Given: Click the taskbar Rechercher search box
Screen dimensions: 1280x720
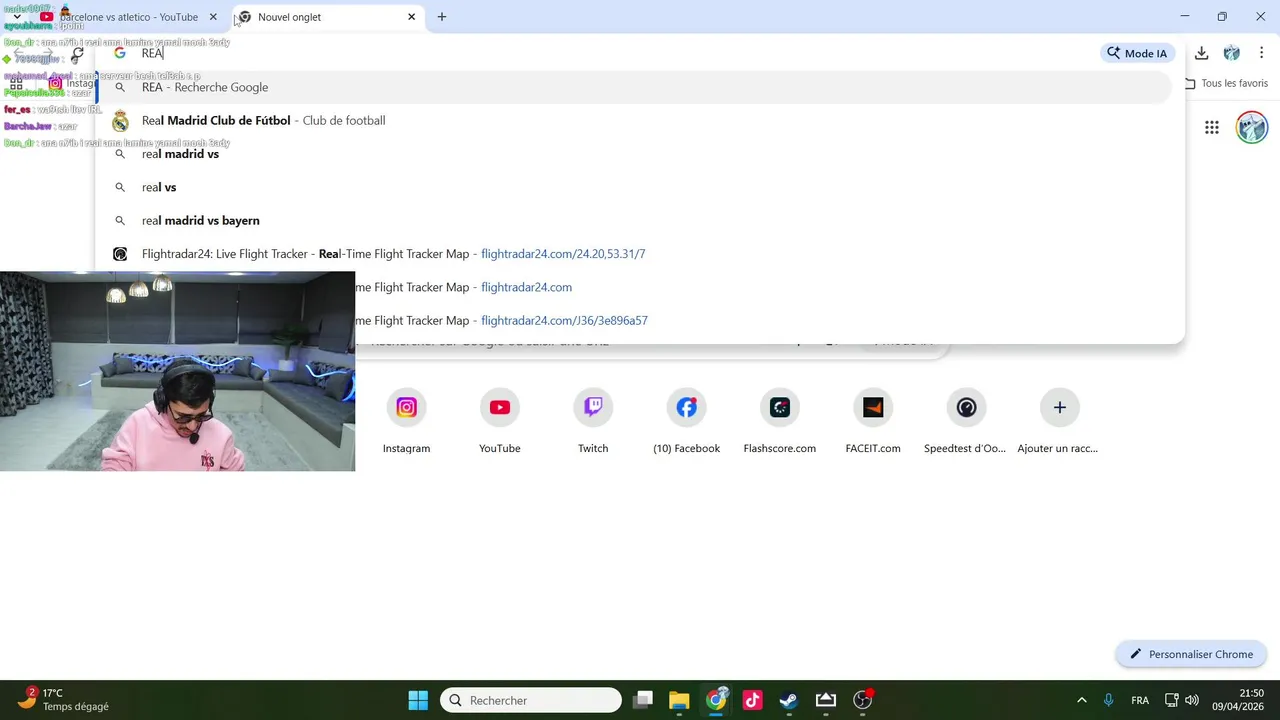Looking at the screenshot, I should tap(531, 700).
